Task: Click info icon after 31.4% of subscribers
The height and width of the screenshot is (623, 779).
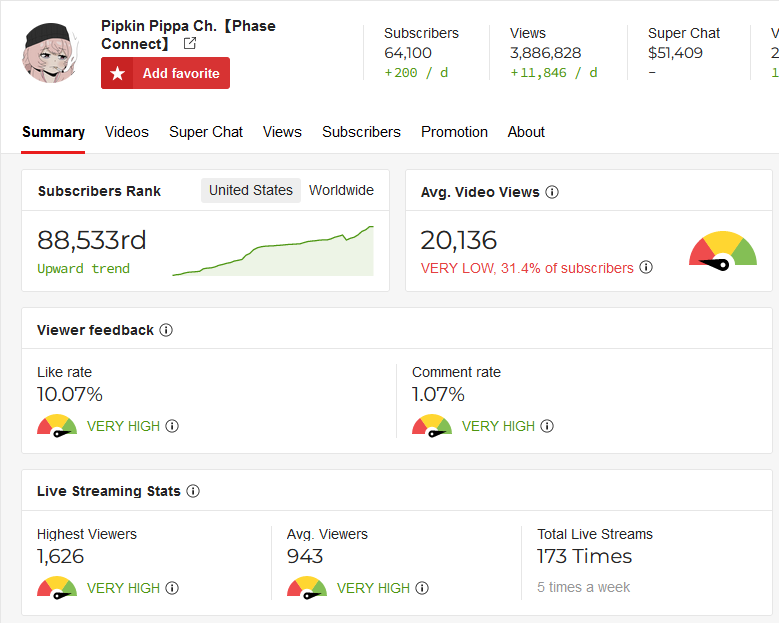Action: (x=646, y=267)
